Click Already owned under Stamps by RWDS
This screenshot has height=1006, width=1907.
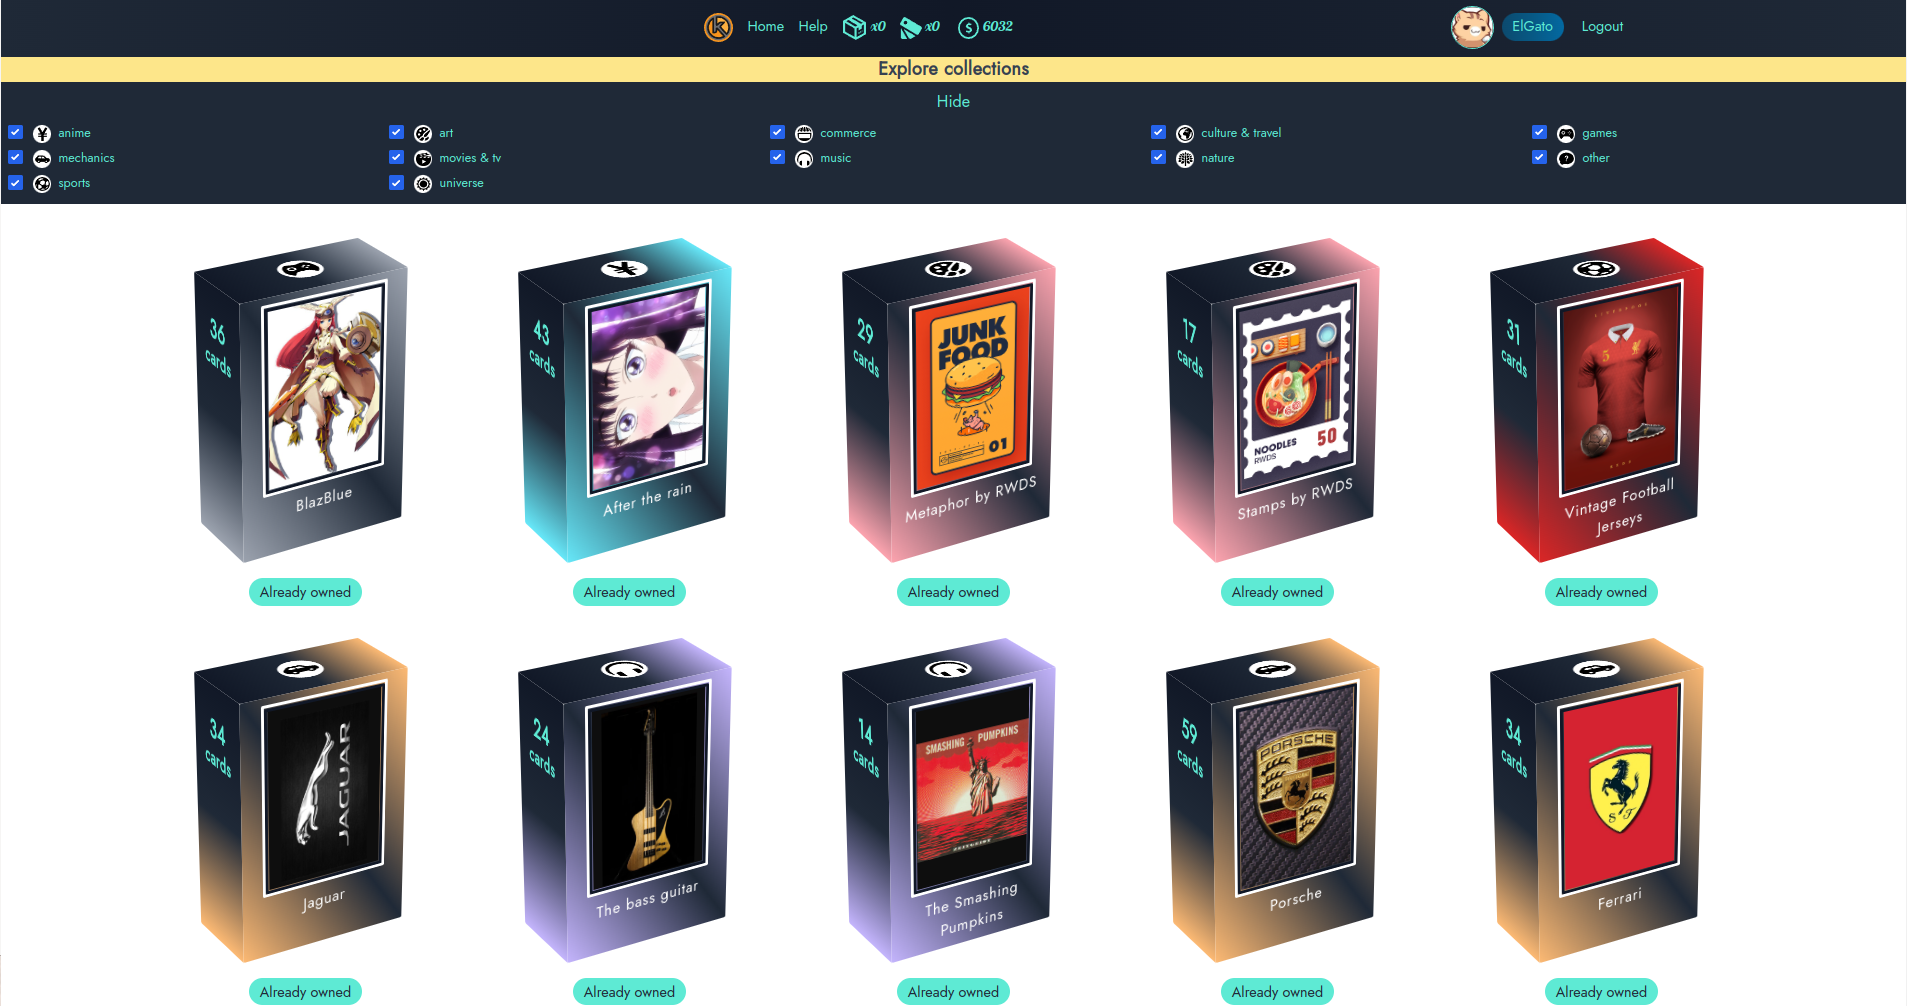point(1277,592)
